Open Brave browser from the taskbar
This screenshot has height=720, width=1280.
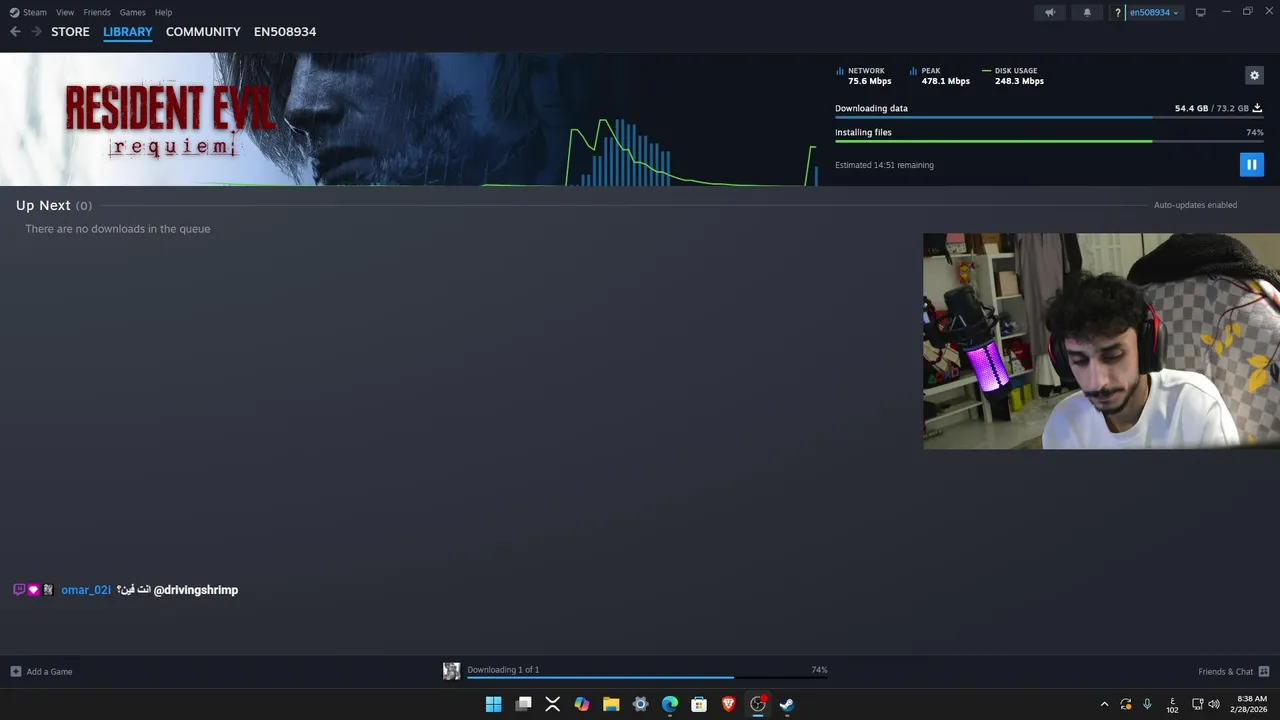click(x=728, y=704)
